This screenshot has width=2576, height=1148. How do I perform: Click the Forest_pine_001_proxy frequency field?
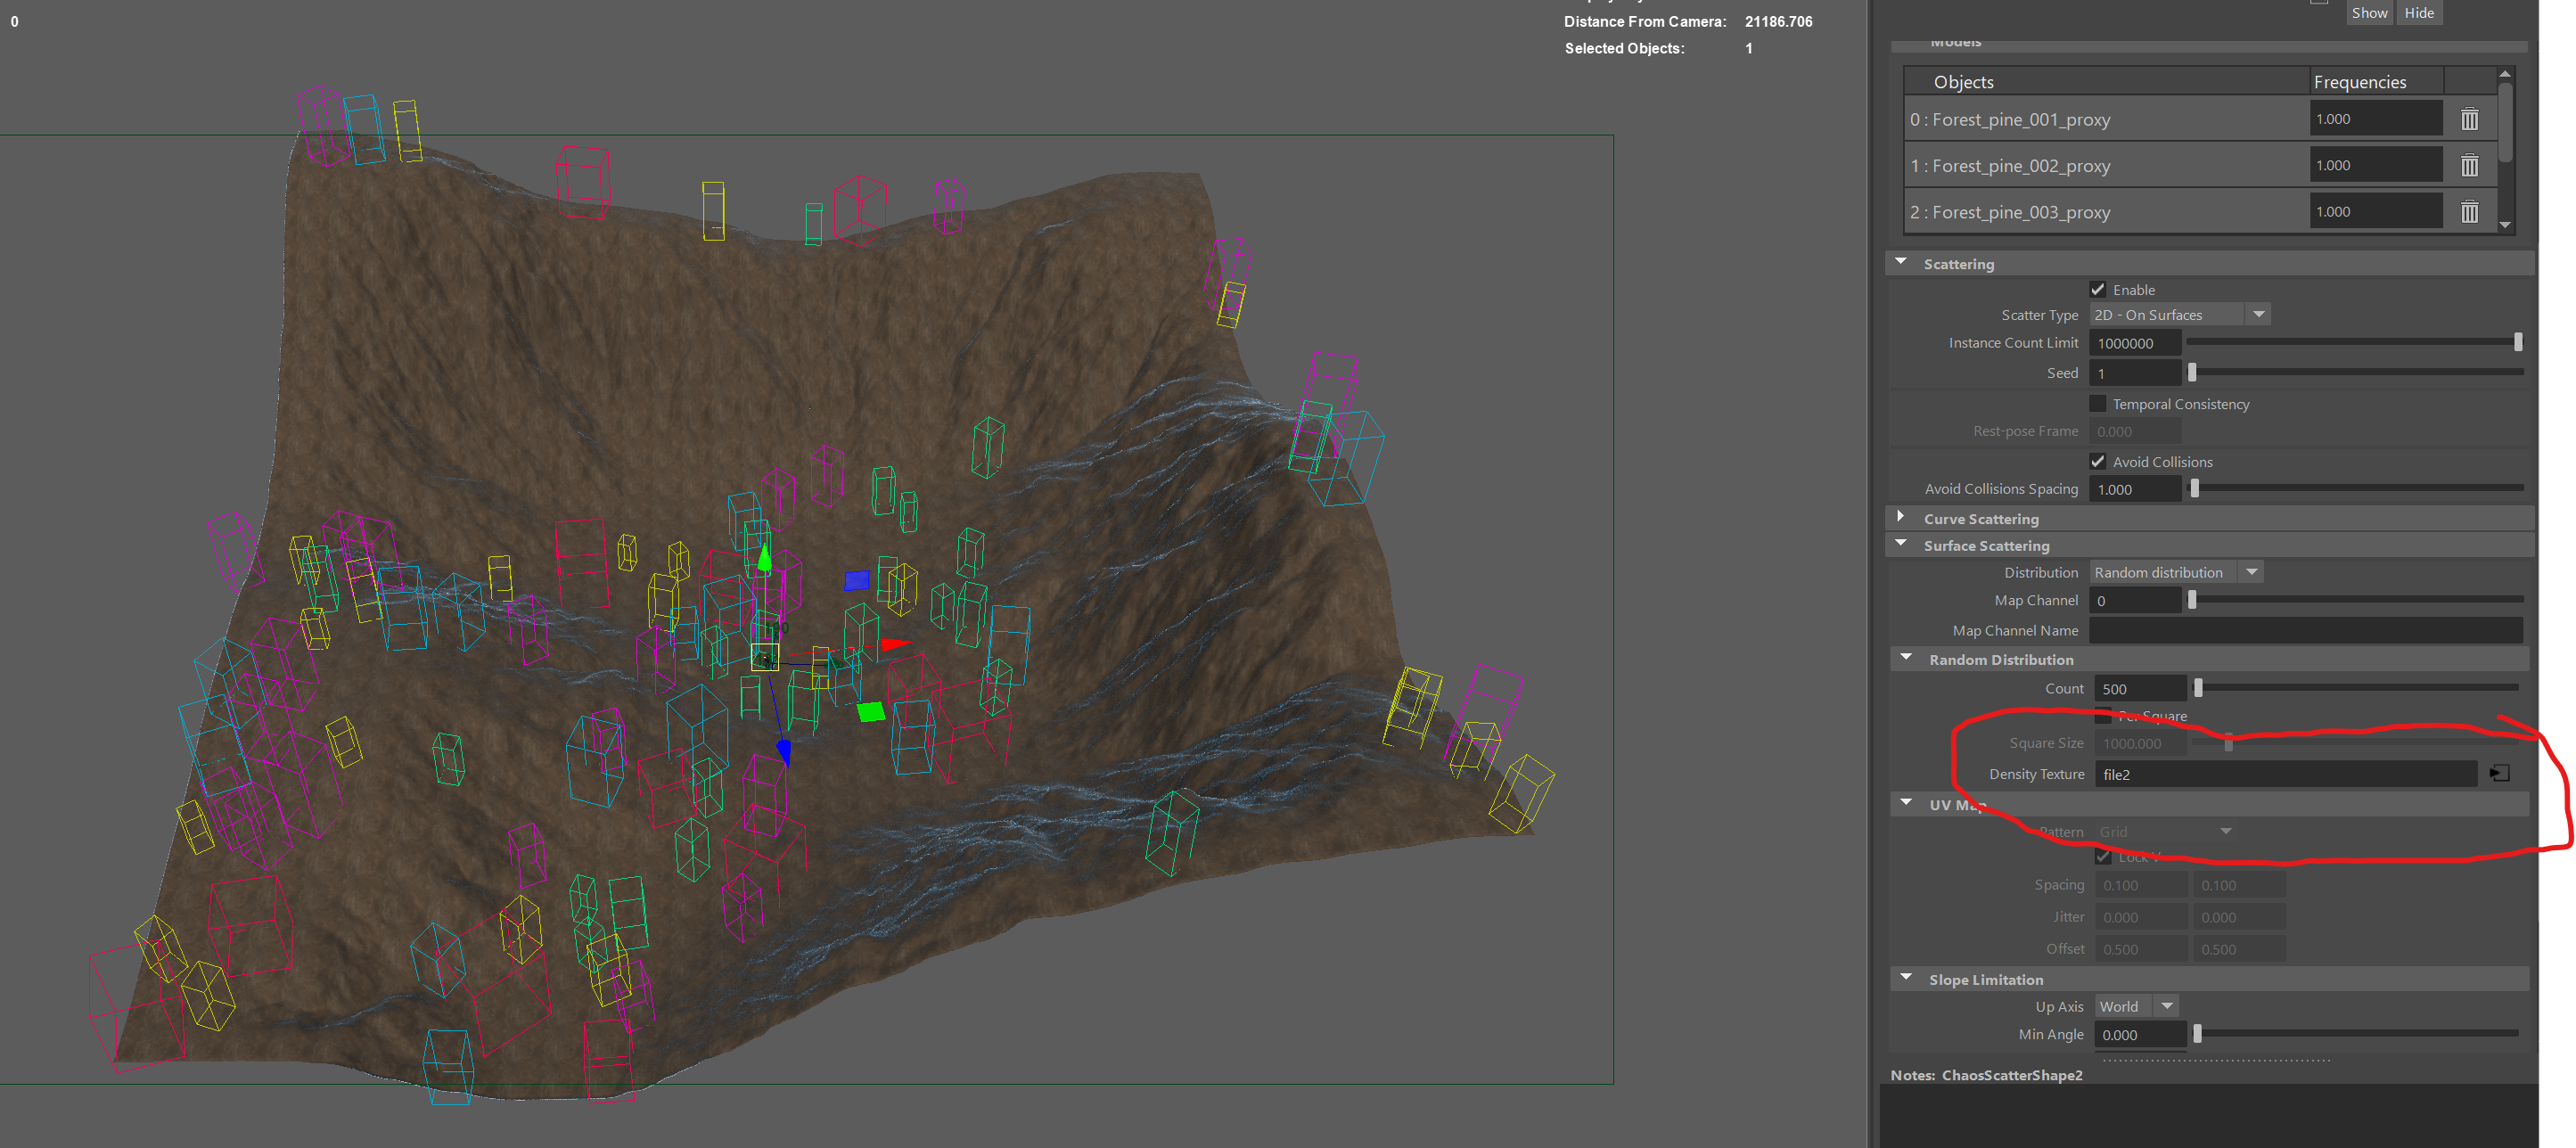click(x=2376, y=119)
